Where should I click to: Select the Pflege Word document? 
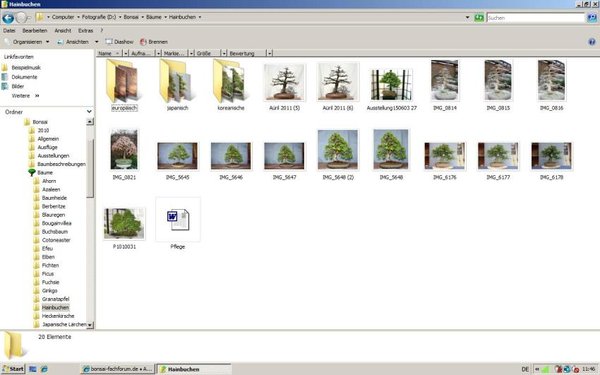(x=178, y=224)
